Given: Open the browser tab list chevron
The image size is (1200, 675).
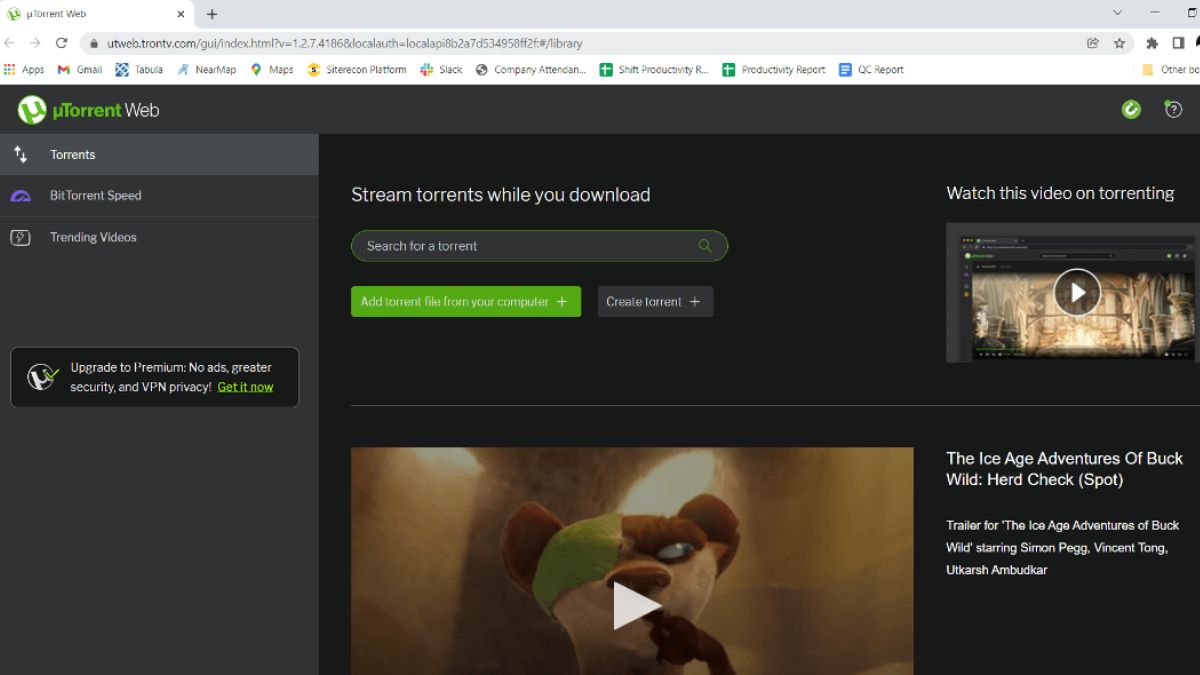Looking at the screenshot, I should pyautogui.click(x=1117, y=14).
